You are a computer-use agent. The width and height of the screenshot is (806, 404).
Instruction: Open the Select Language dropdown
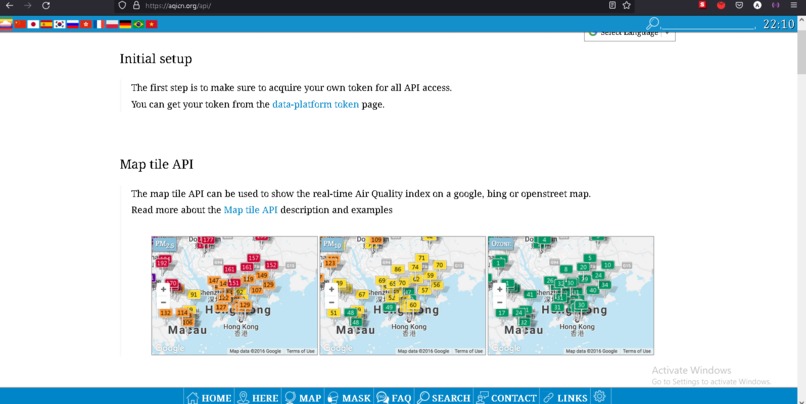coord(630,34)
